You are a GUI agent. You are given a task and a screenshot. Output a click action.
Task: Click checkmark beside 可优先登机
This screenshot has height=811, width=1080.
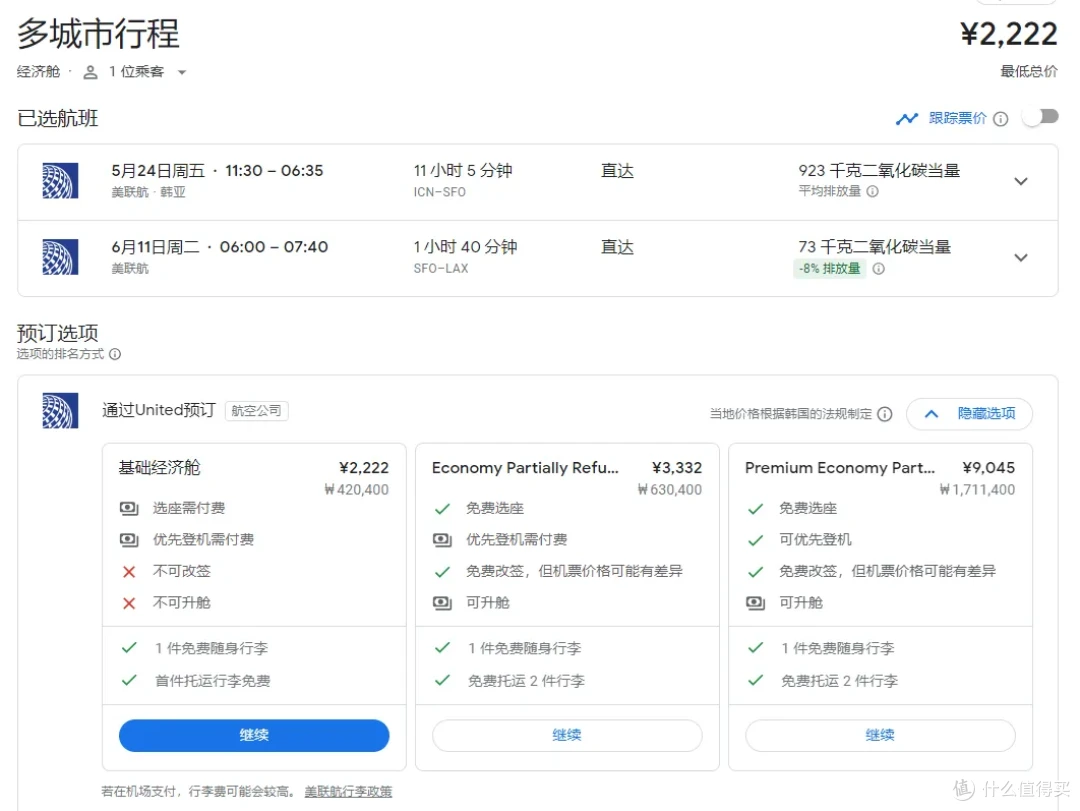pyautogui.click(x=756, y=540)
